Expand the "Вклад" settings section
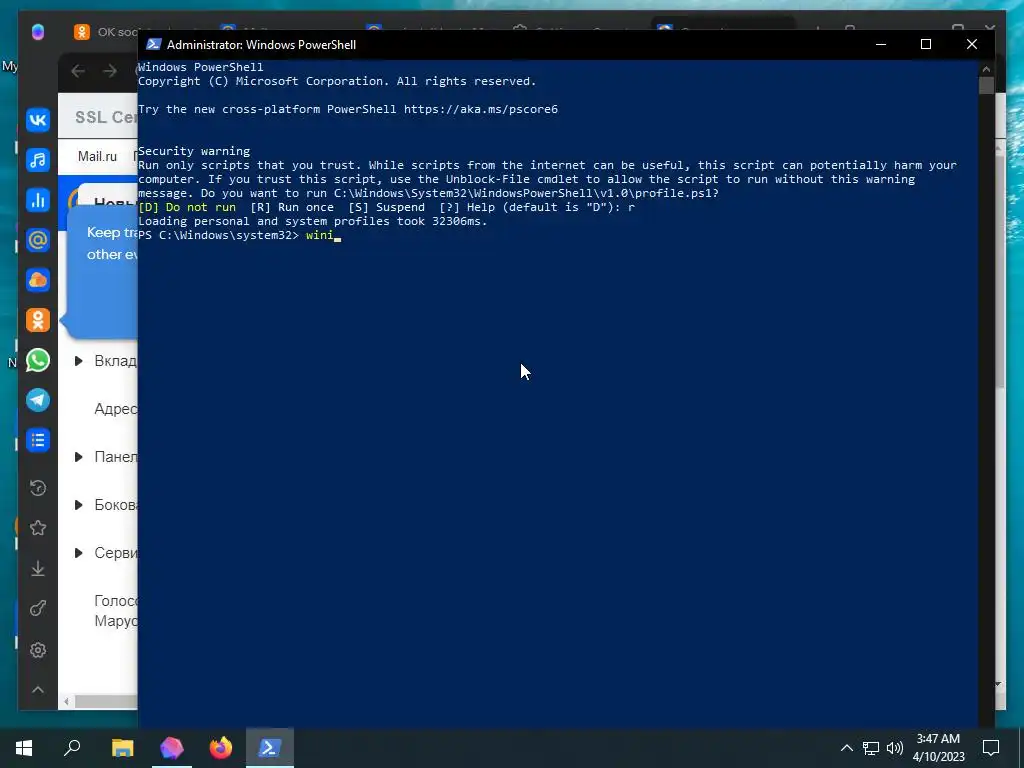 pyautogui.click(x=78, y=360)
